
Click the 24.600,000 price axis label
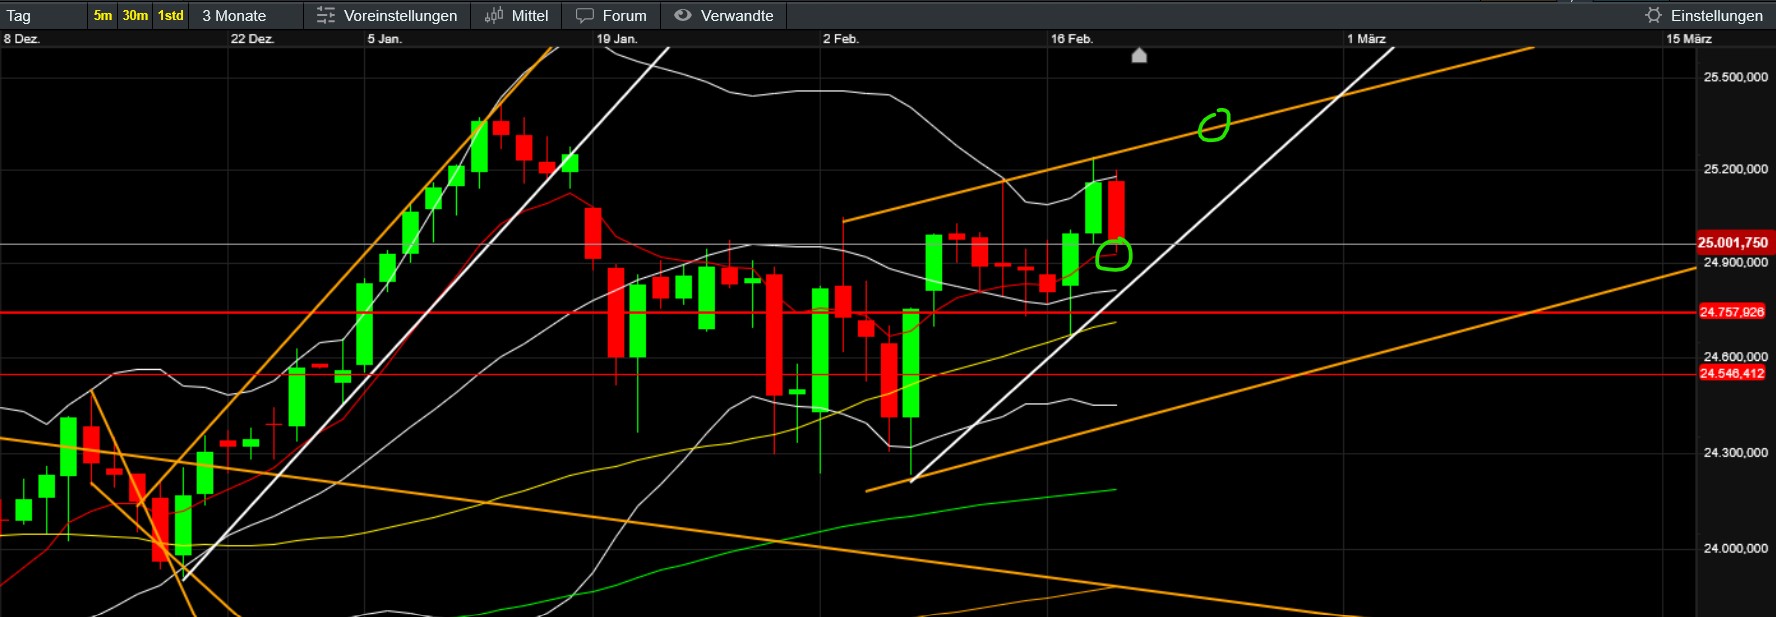[1736, 356]
